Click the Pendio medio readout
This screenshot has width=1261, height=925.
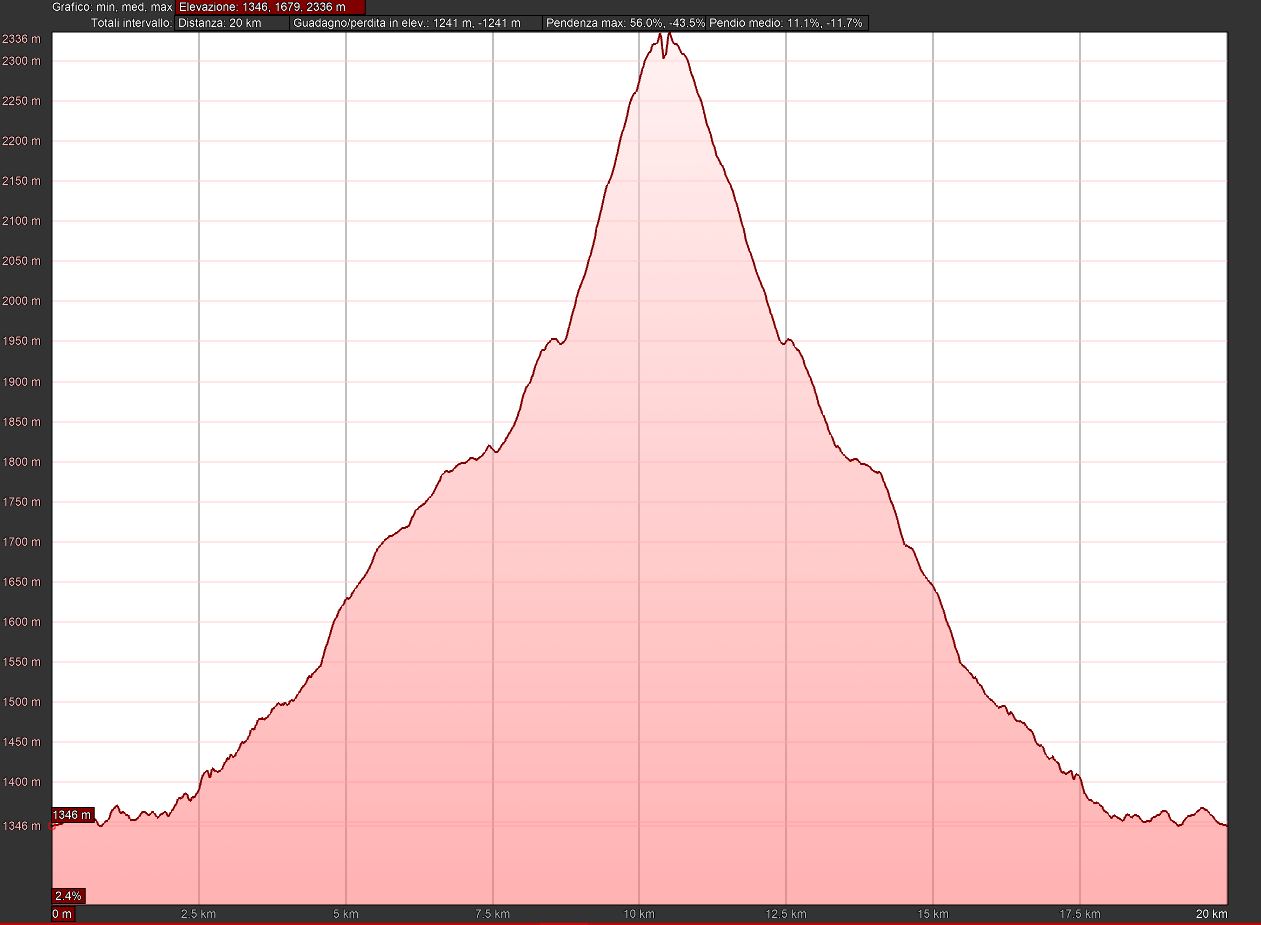click(786, 22)
